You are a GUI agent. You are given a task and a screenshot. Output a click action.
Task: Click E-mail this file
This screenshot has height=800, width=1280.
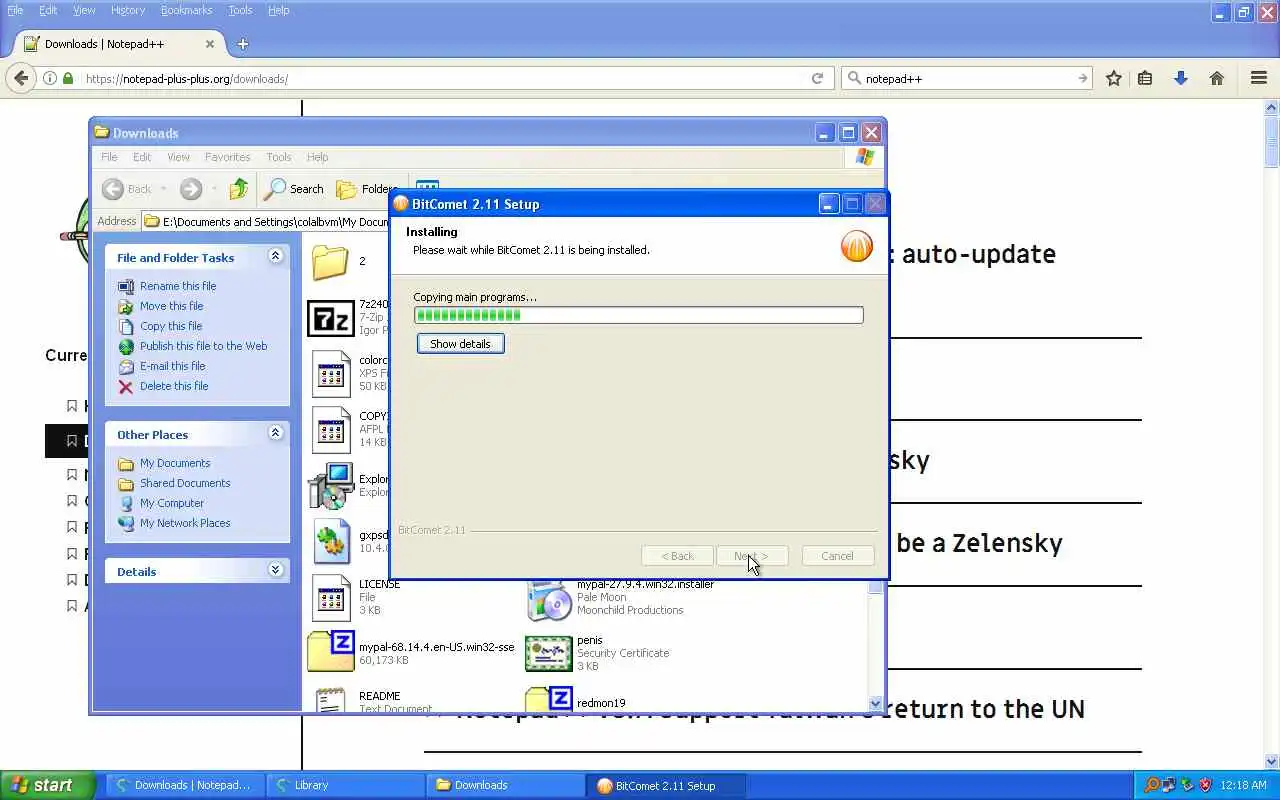(x=172, y=366)
